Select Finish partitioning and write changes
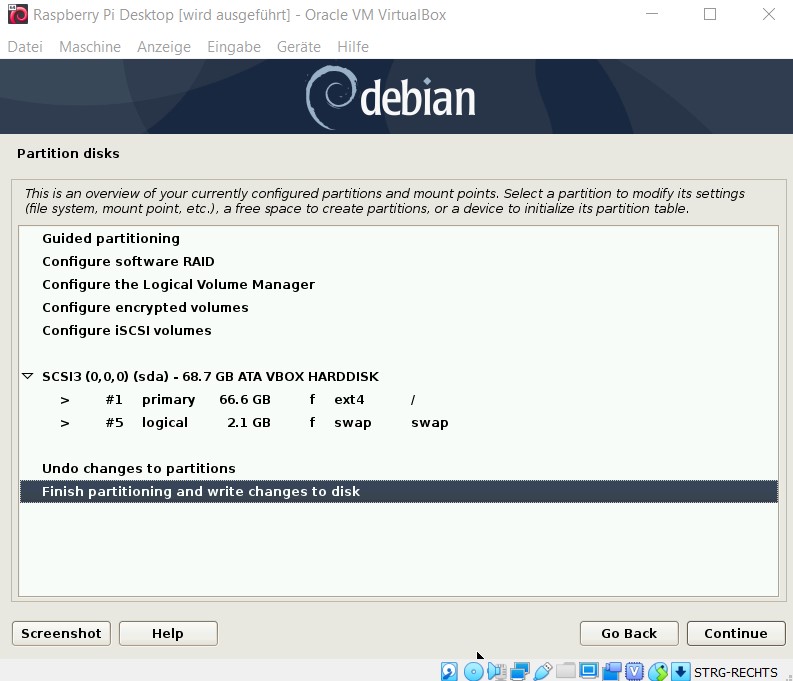This screenshot has height=681, width=793. pos(399,491)
